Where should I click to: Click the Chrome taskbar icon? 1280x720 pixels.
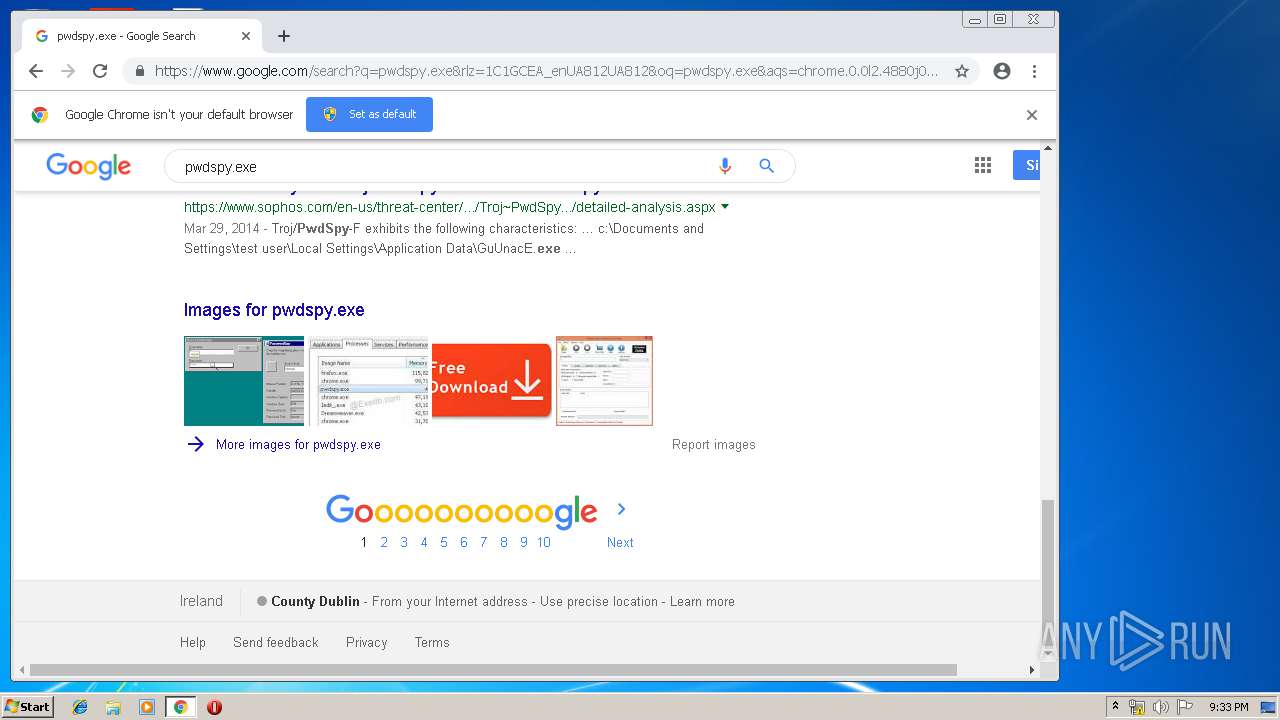tap(181, 707)
